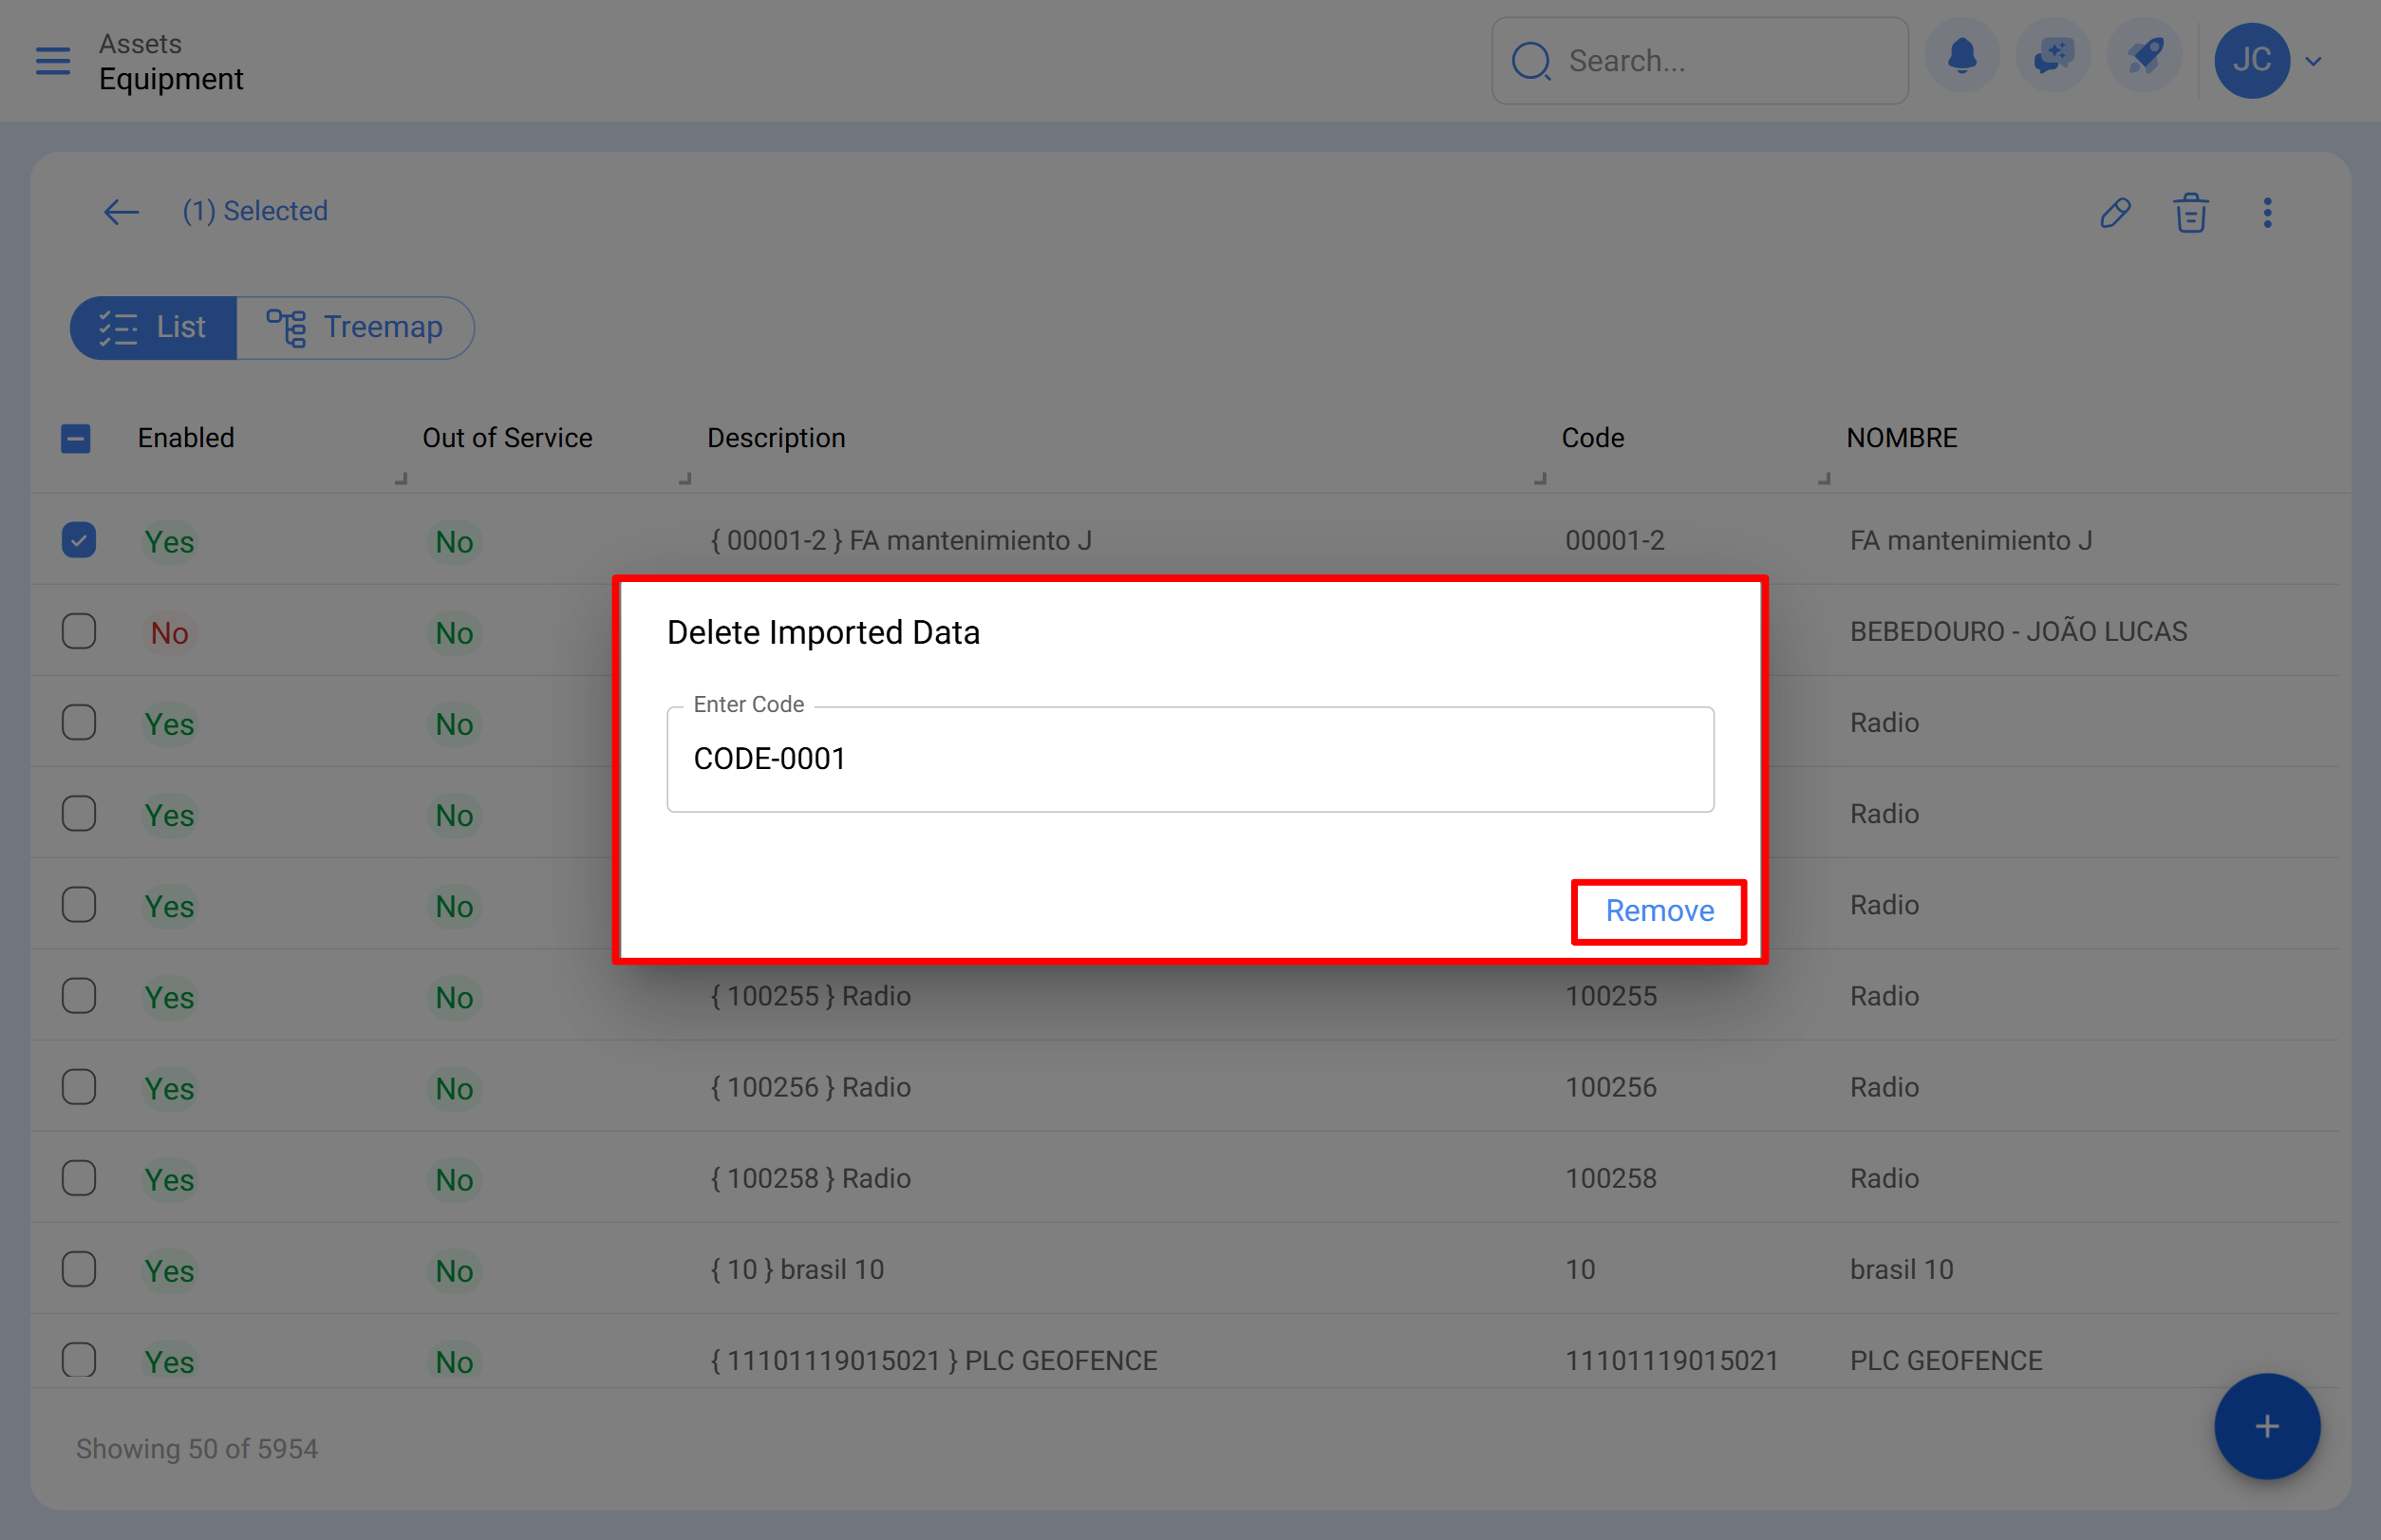Click the (1) Selected label
Image resolution: width=2381 pixels, height=1540 pixels.
click(x=255, y=211)
